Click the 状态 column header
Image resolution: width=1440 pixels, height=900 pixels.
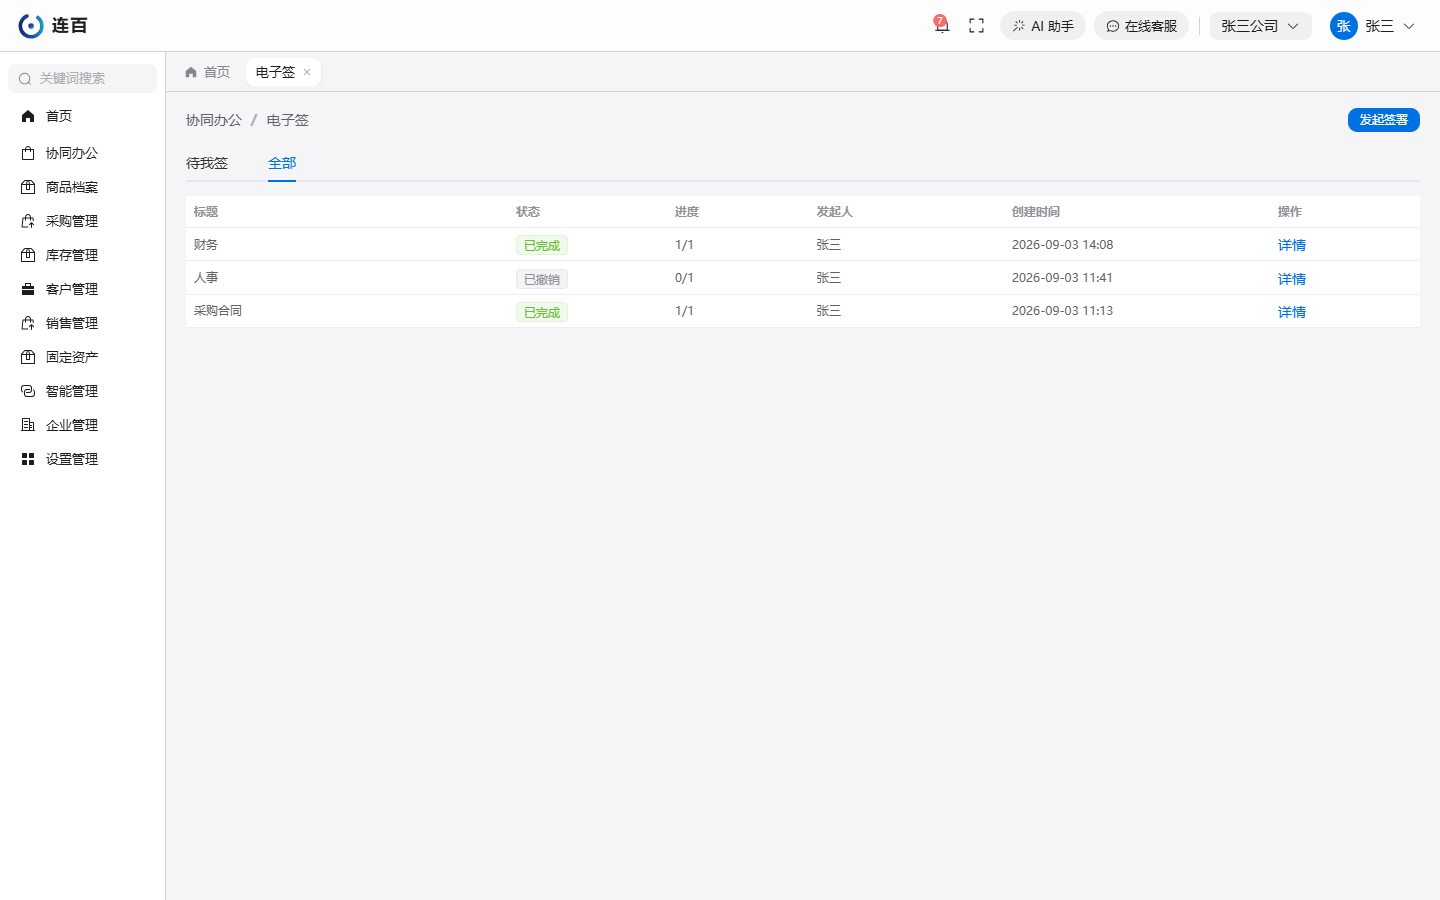pos(528,212)
